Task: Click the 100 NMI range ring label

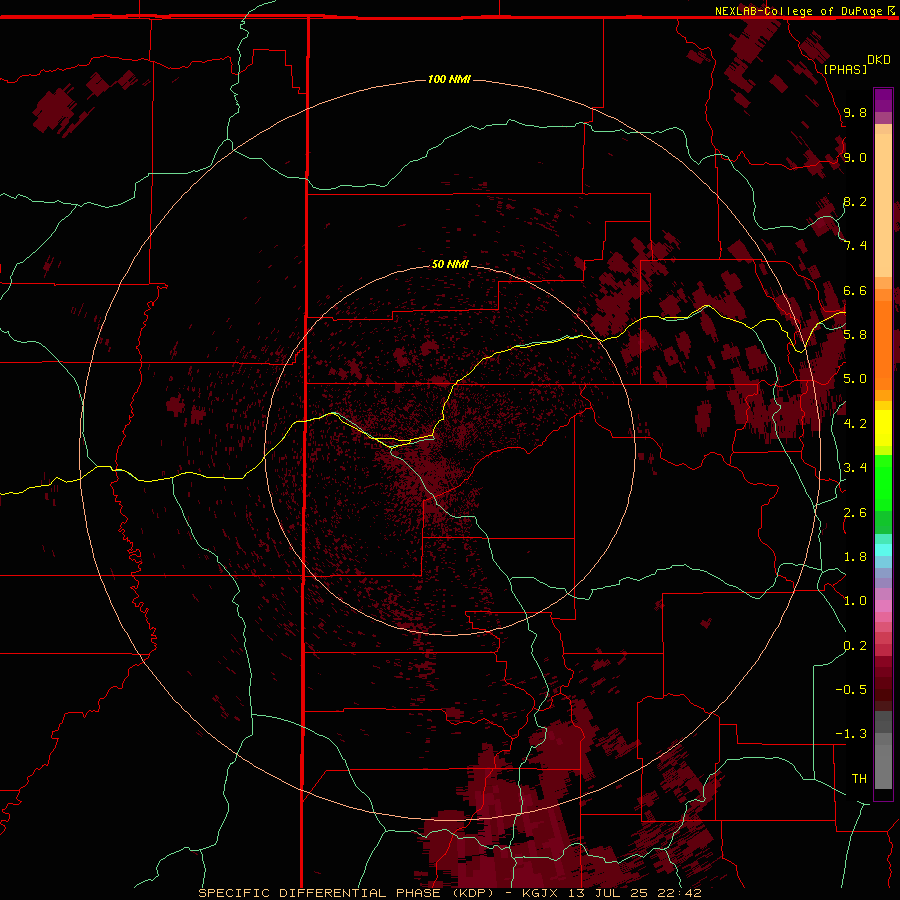Action: coord(449,79)
